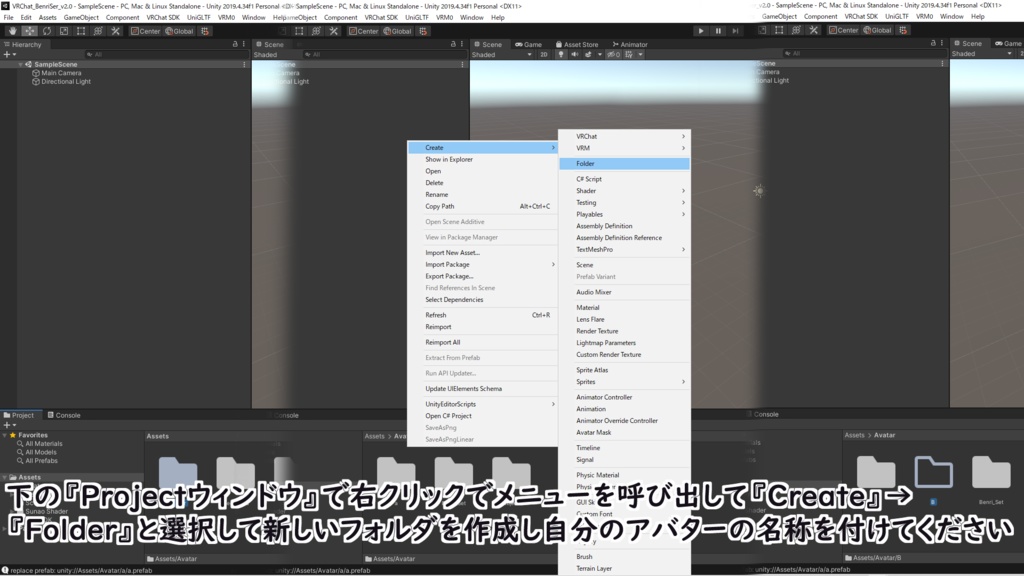
Task: Switch to the Asset Store tab
Action: (x=581, y=44)
